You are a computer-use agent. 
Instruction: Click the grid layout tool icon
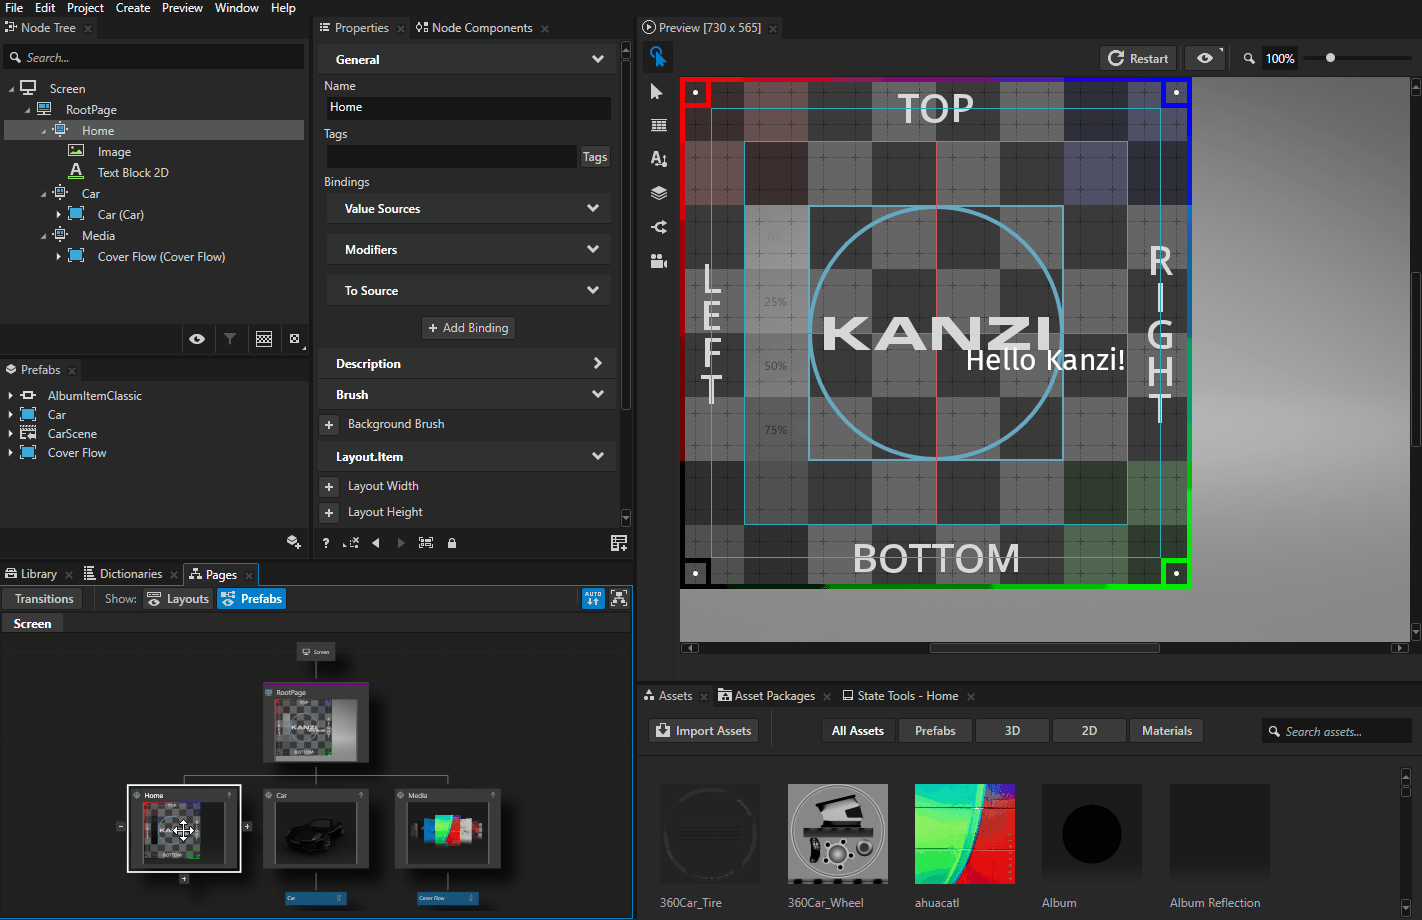point(658,125)
